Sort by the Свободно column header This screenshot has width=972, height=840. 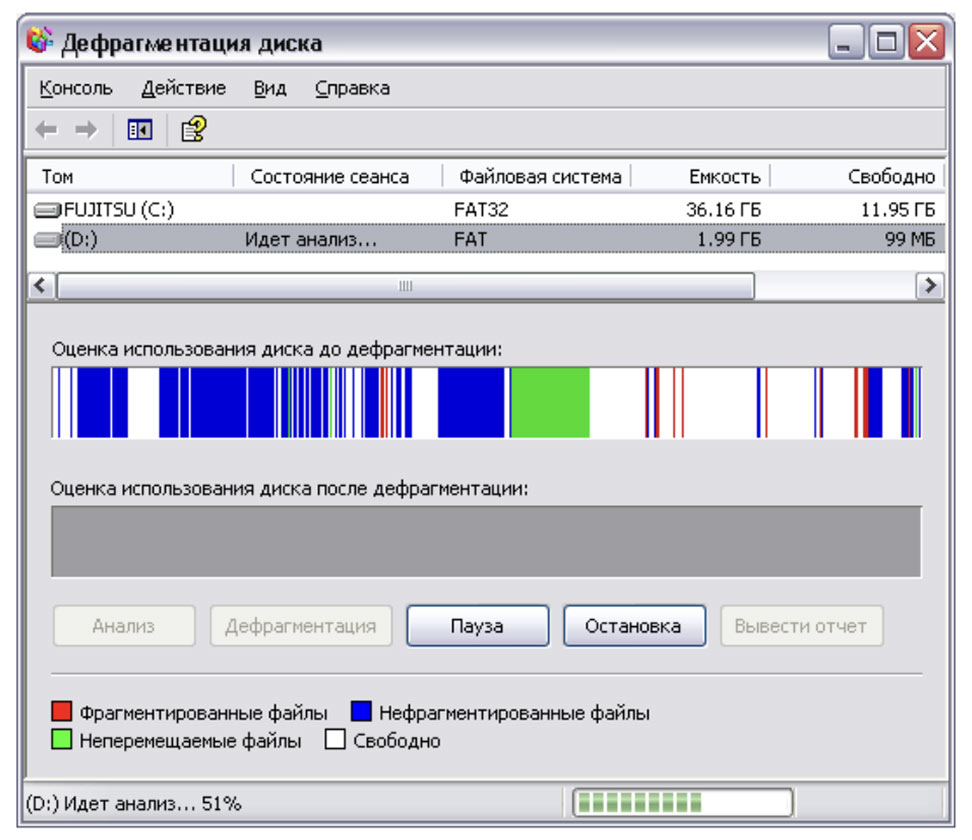point(857,177)
